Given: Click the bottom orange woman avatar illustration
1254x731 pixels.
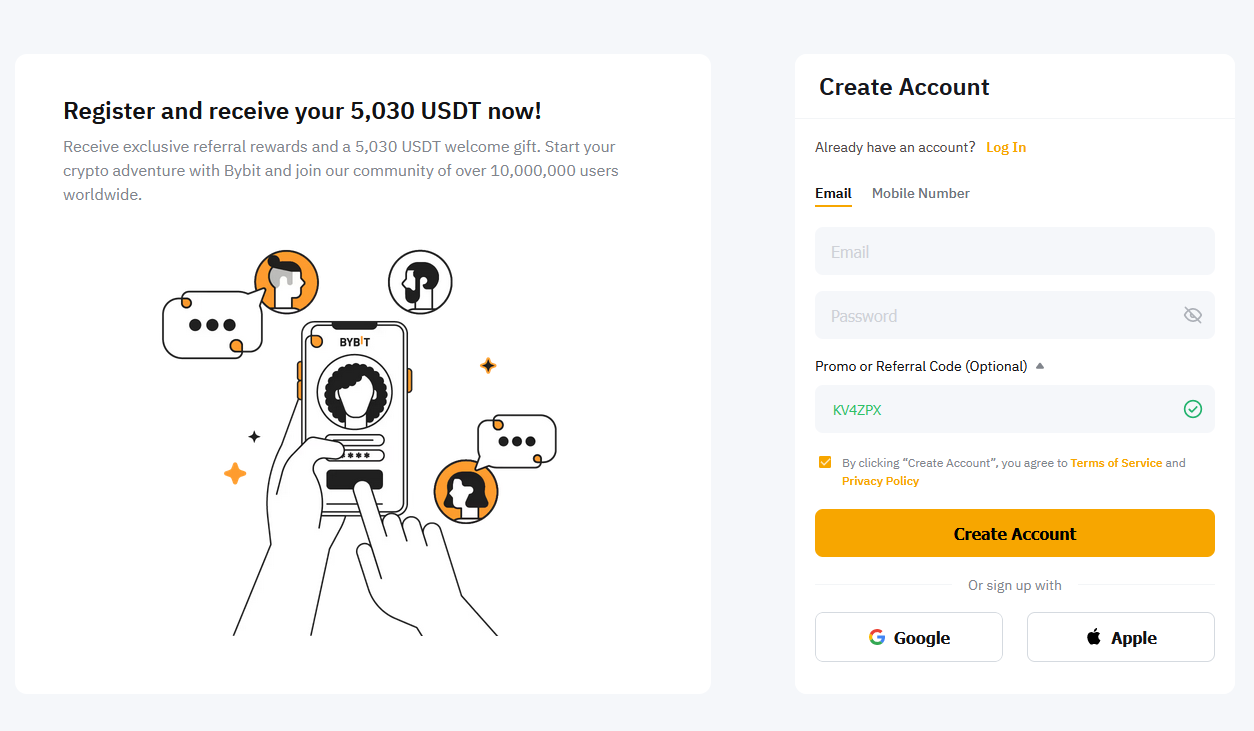Looking at the screenshot, I should point(466,491).
